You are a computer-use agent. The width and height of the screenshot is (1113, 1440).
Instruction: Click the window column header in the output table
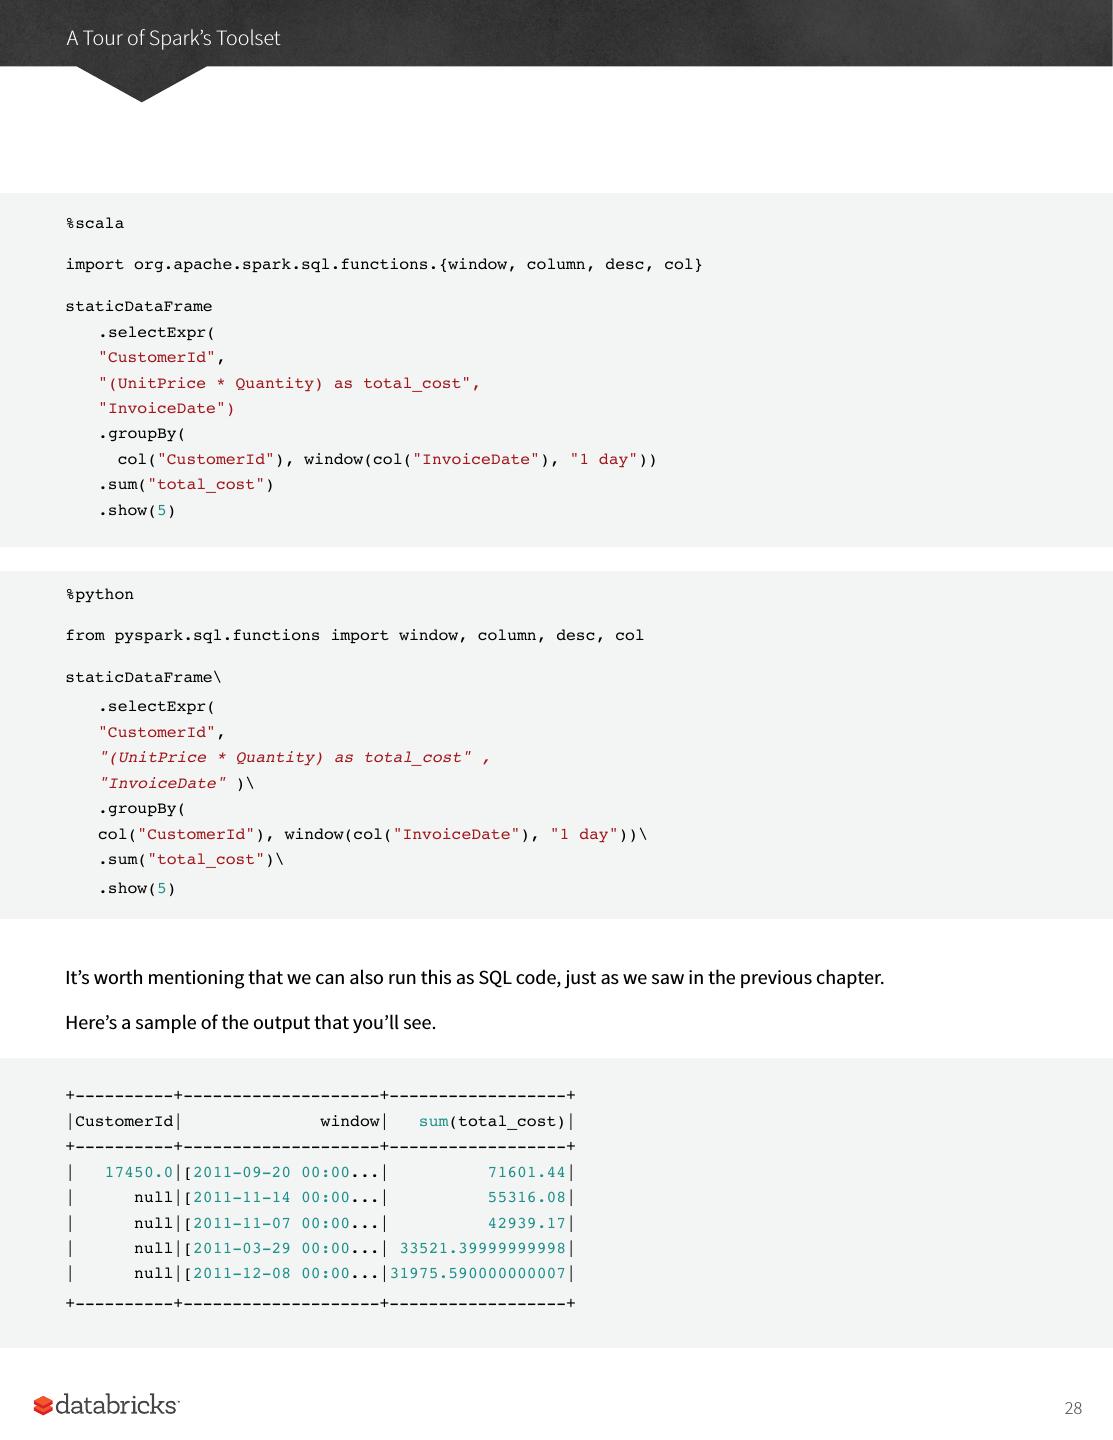[x=349, y=1121]
